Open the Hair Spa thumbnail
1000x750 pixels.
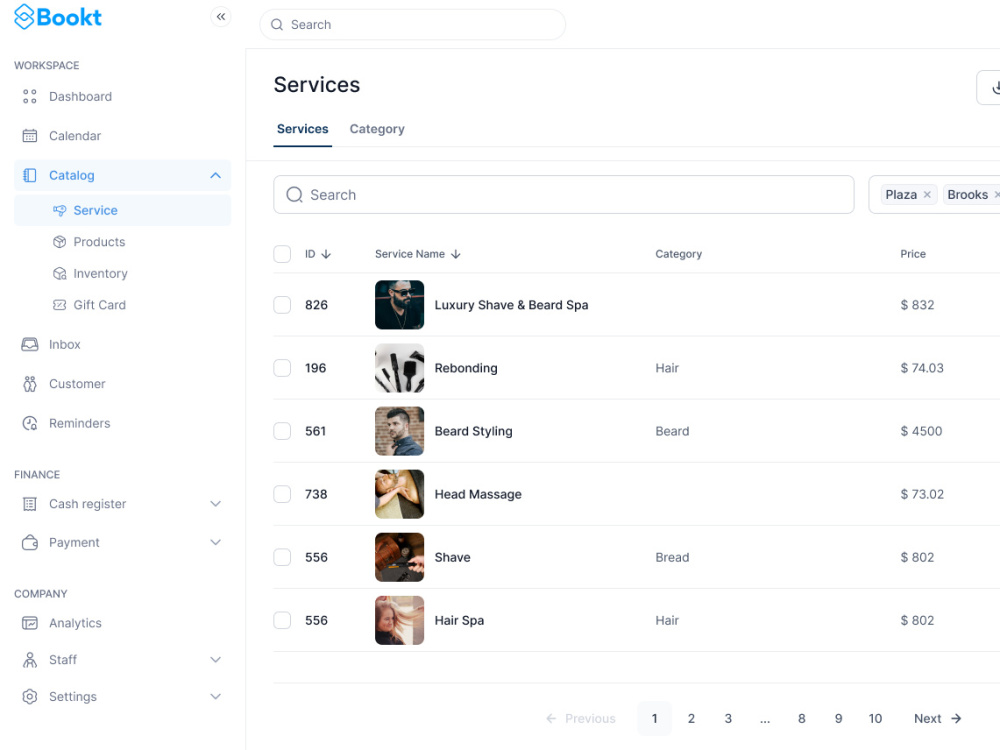point(399,621)
